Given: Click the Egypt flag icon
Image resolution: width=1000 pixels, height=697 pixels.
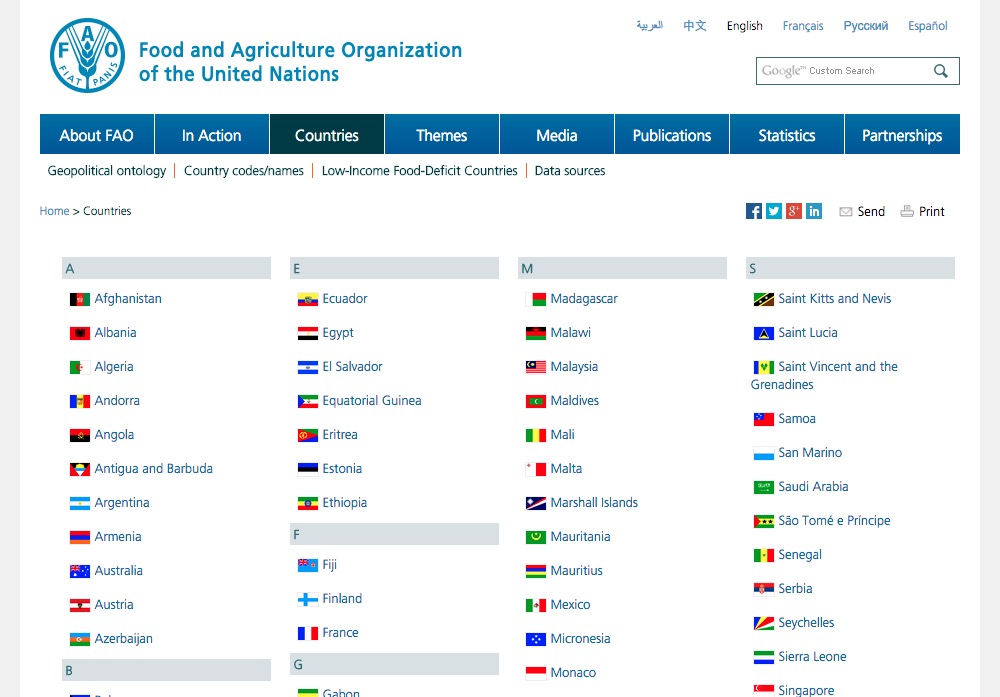Looking at the screenshot, I should [x=308, y=333].
